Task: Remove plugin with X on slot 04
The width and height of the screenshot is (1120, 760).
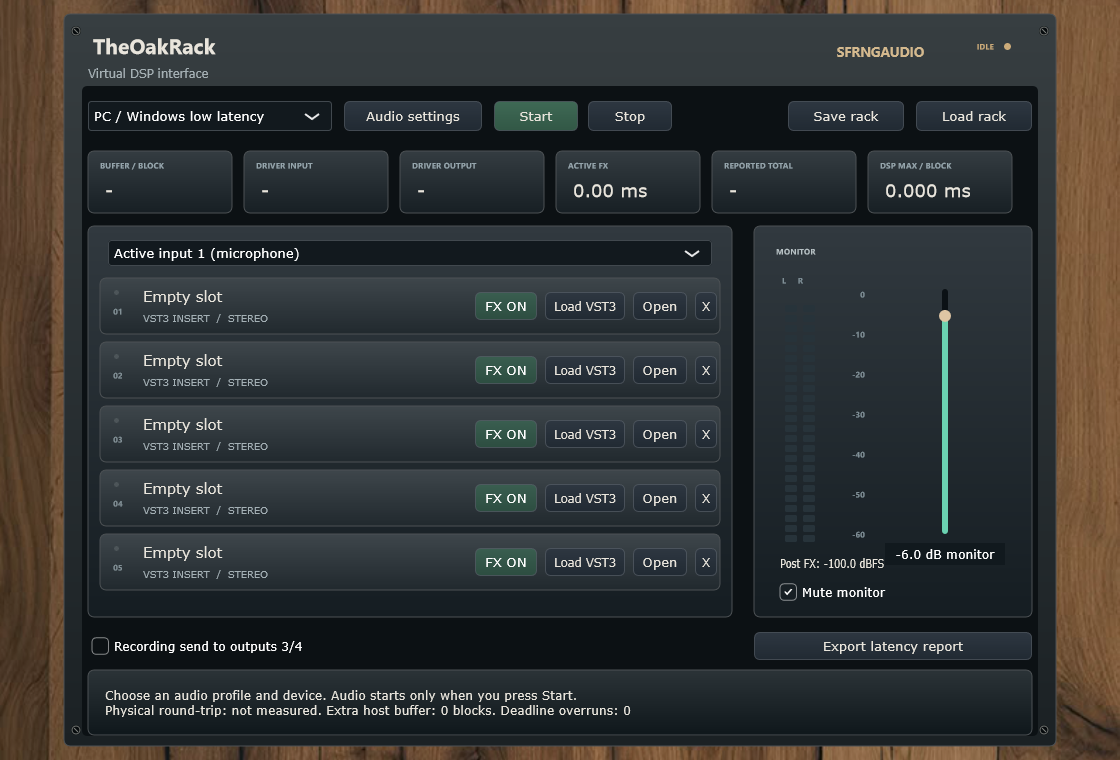Action: [706, 499]
